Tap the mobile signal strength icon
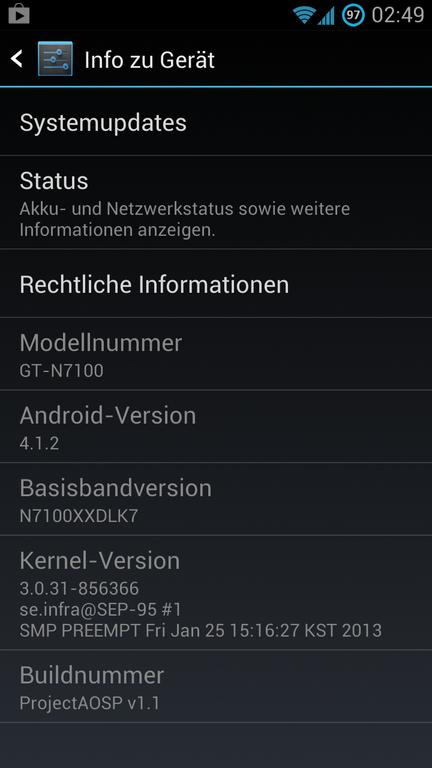Viewport: 432px width, 768px height. coord(326,15)
